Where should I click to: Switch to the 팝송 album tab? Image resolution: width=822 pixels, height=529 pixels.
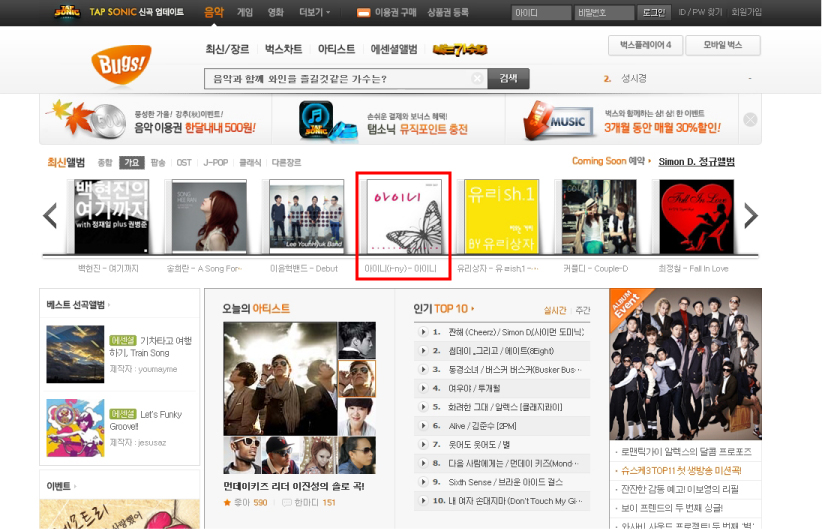[x=158, y=163]
